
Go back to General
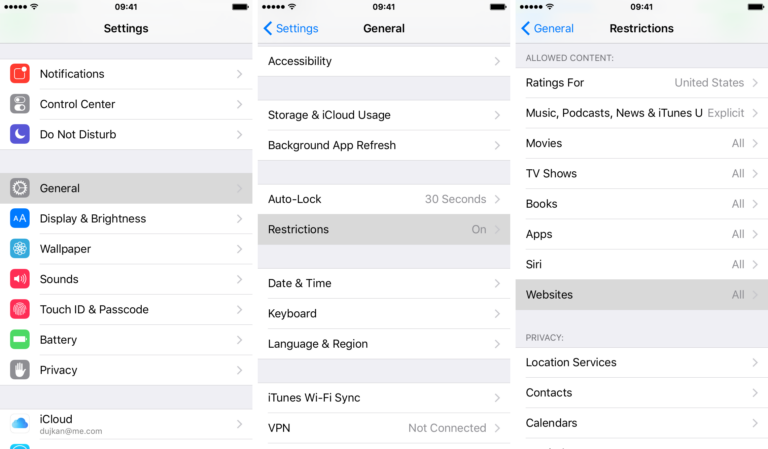point(548,28)
